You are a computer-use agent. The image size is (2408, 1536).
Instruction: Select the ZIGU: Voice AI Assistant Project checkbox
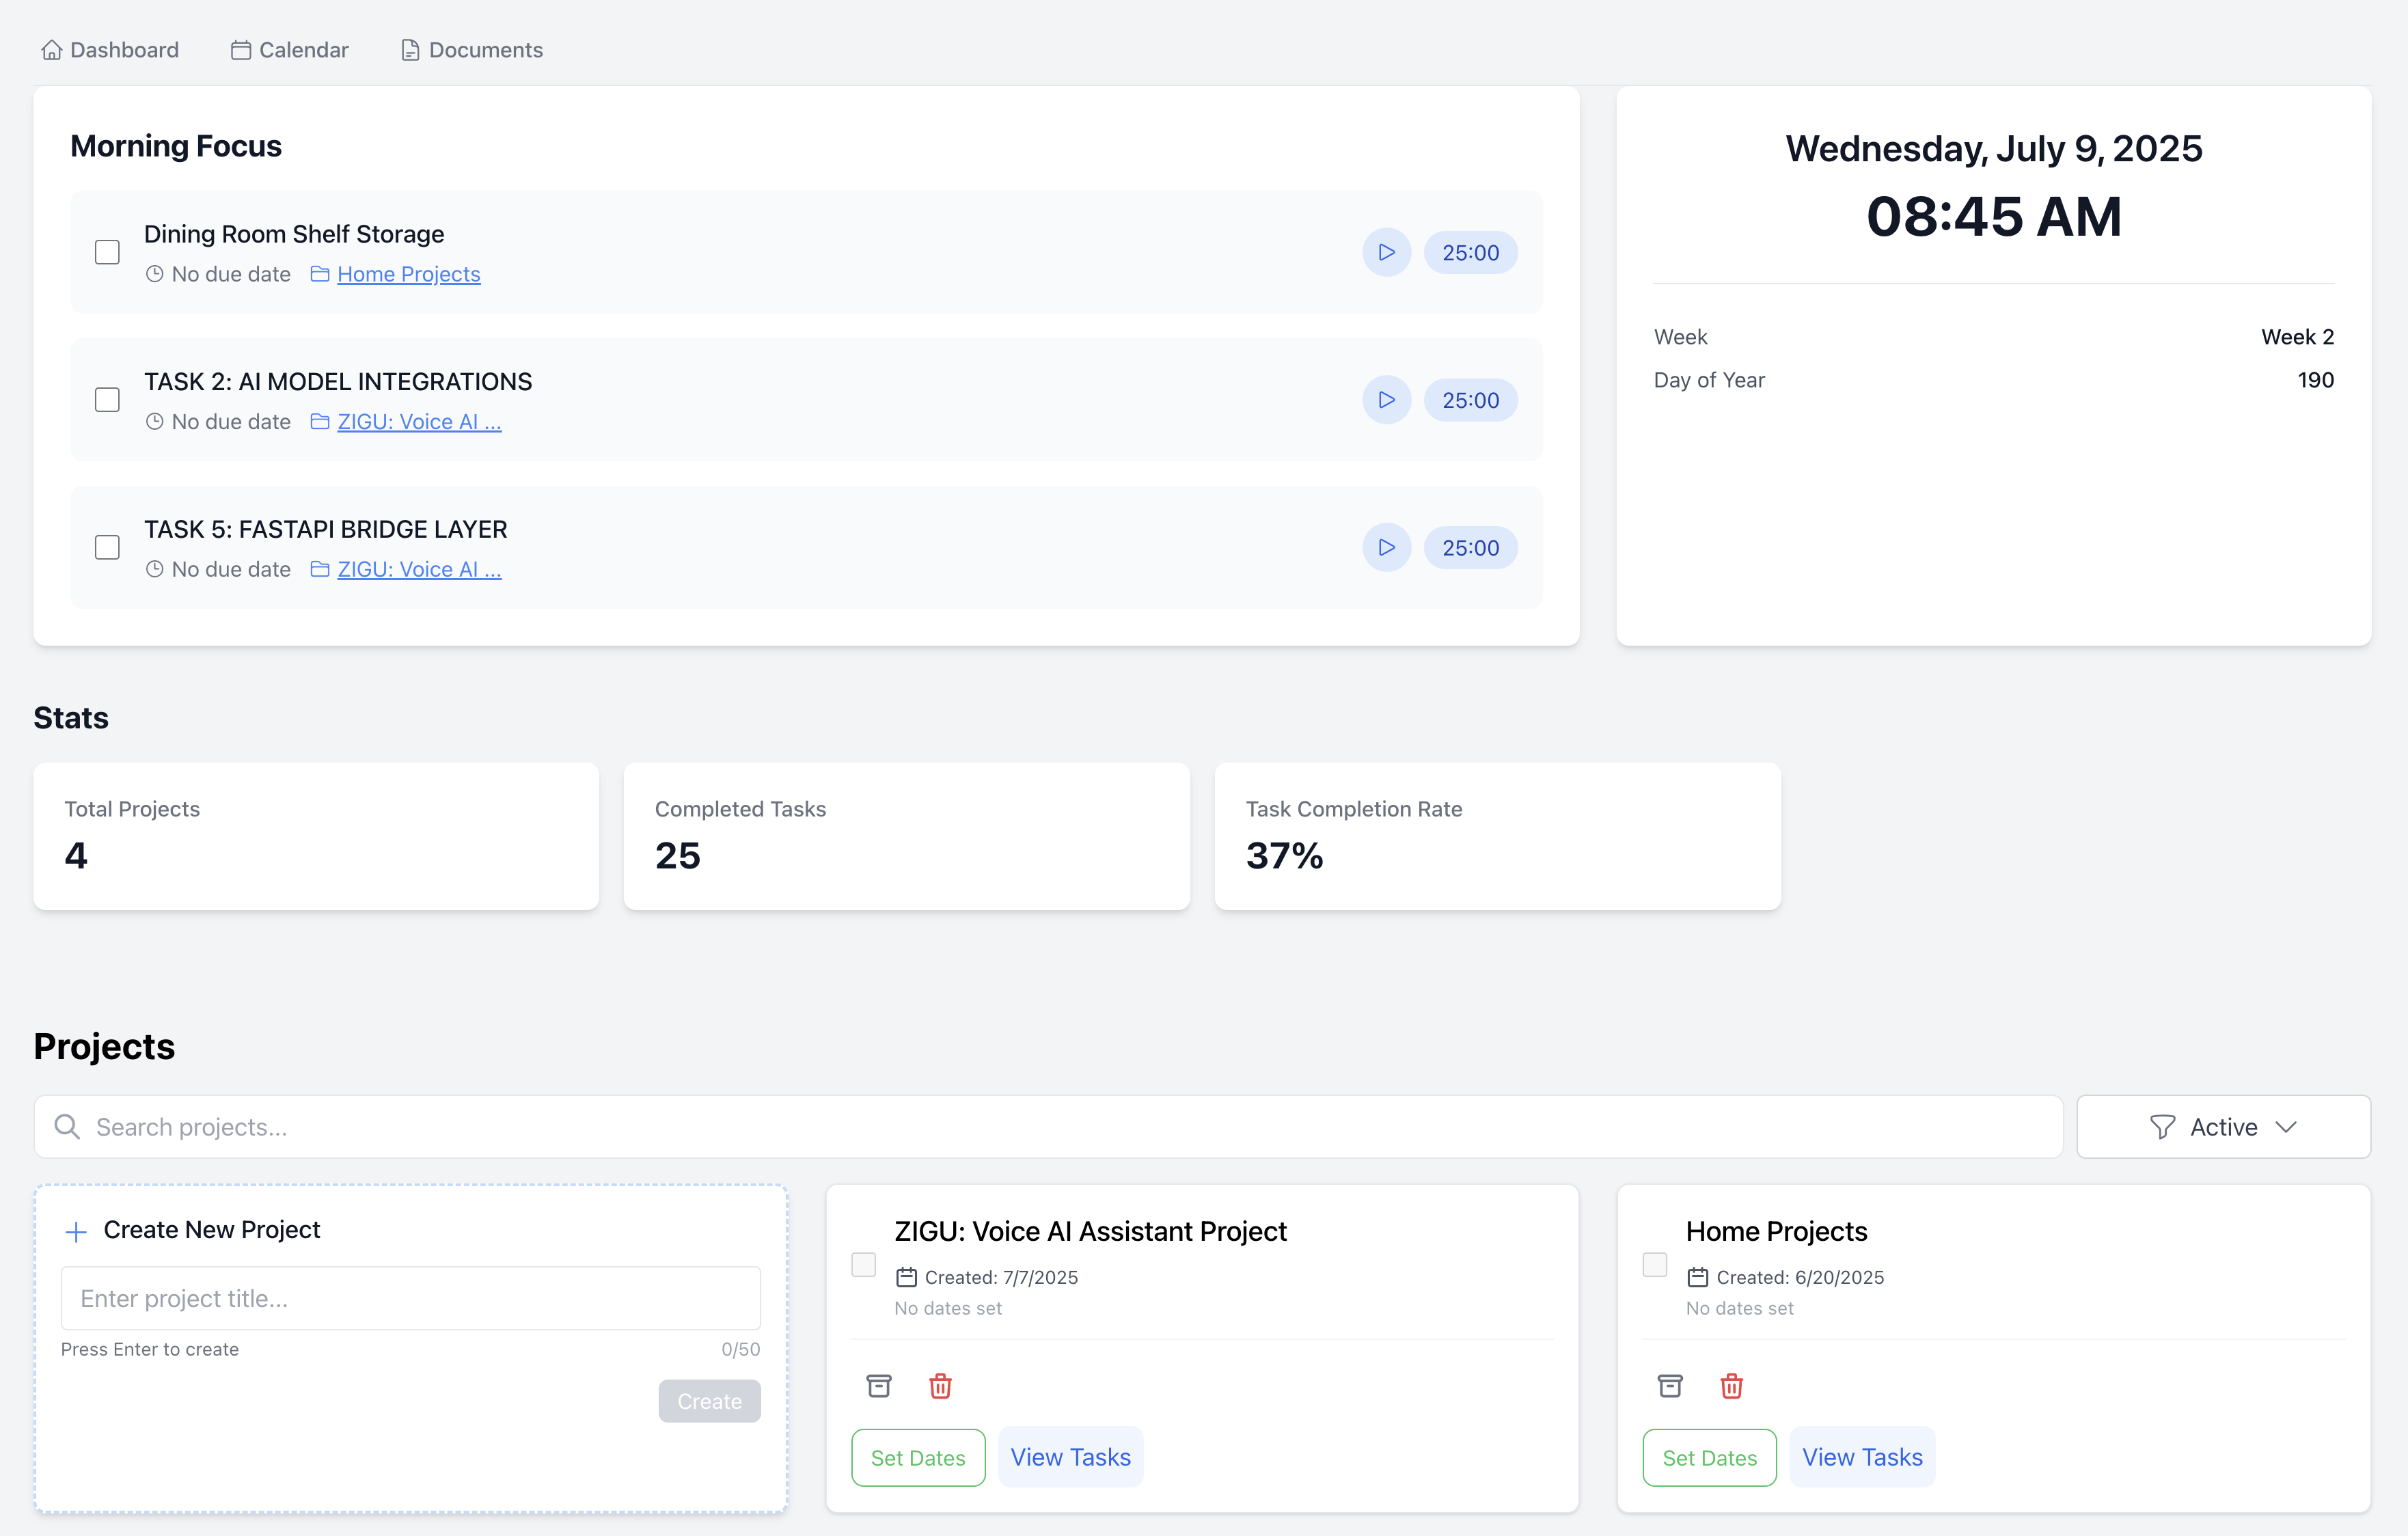coord(863,1265)
